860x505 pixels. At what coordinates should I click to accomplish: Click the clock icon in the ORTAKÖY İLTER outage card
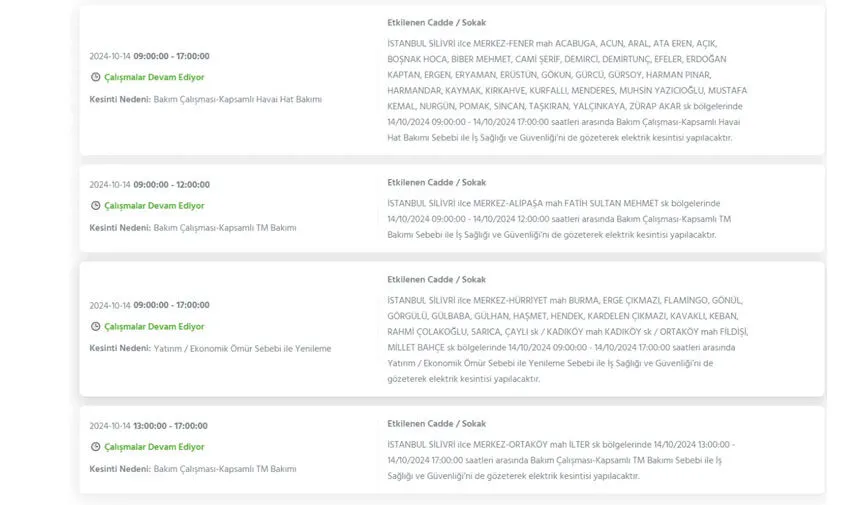(x=95, y=447)
